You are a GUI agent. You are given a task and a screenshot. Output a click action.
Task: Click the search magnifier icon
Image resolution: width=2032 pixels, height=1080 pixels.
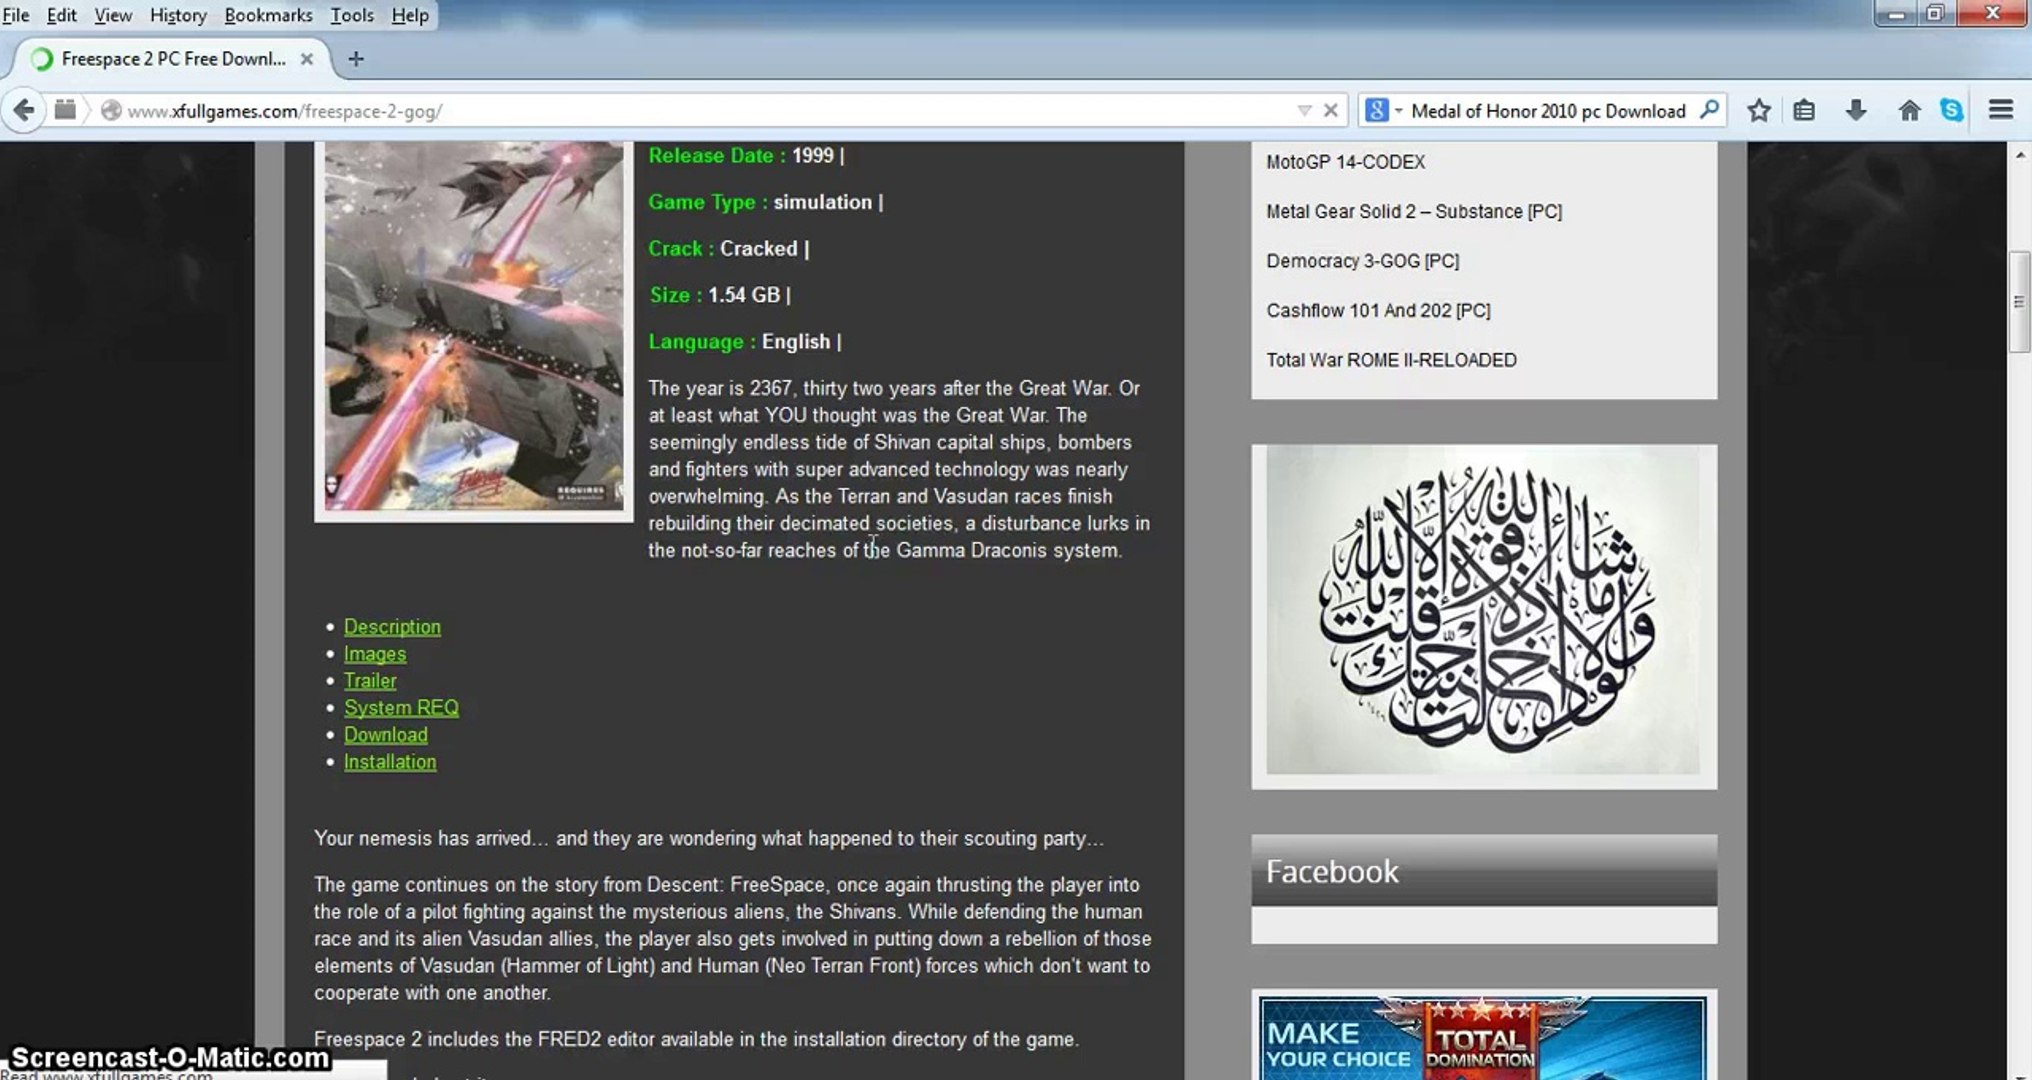1709,110
